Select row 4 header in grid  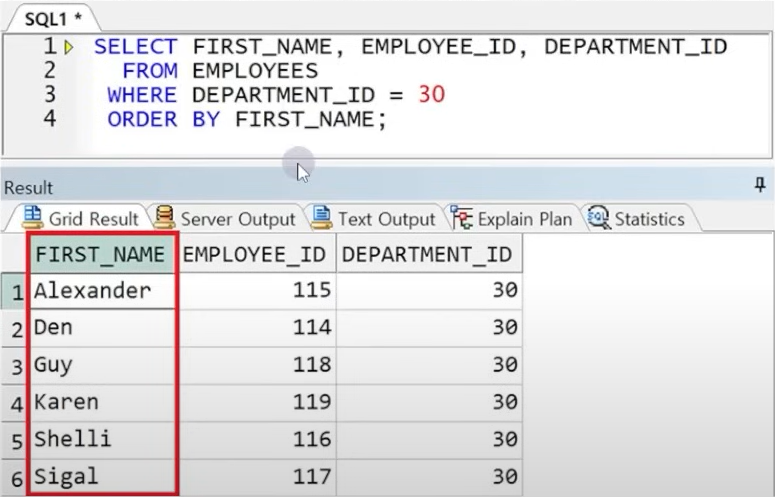pyautogui.click(x=14, y=403)
